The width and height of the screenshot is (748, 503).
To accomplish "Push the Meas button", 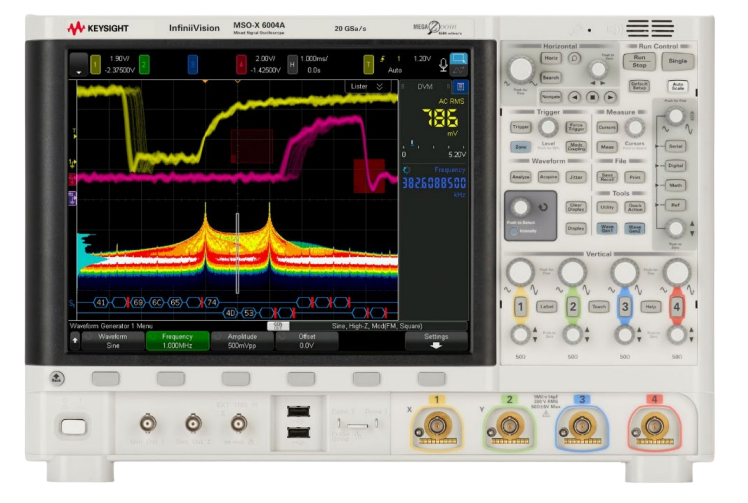I will click(607, 147).
